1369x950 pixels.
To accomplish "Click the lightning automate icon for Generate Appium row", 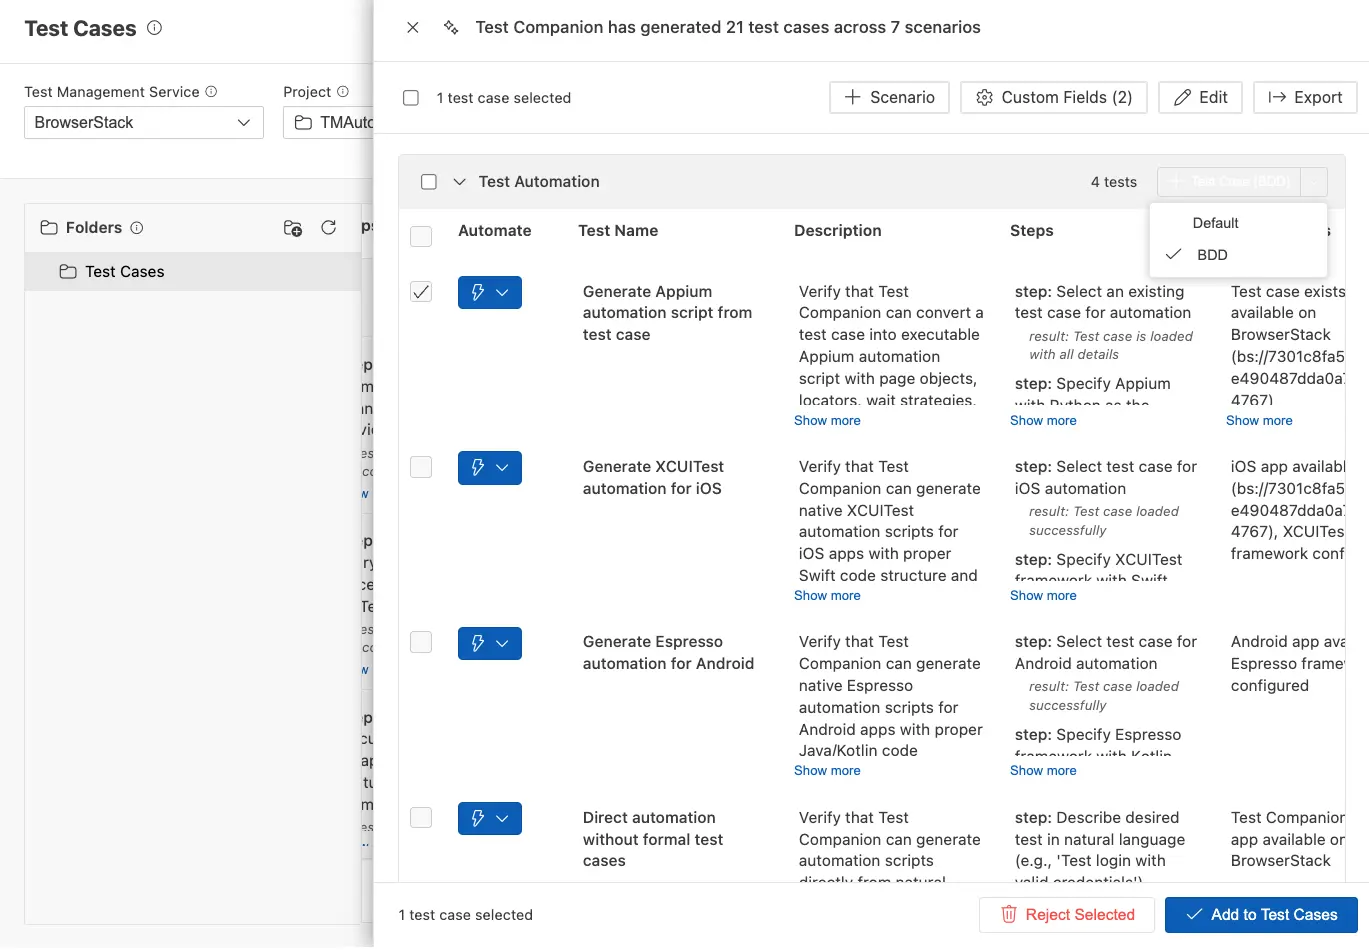I will [x=479, y=292].
